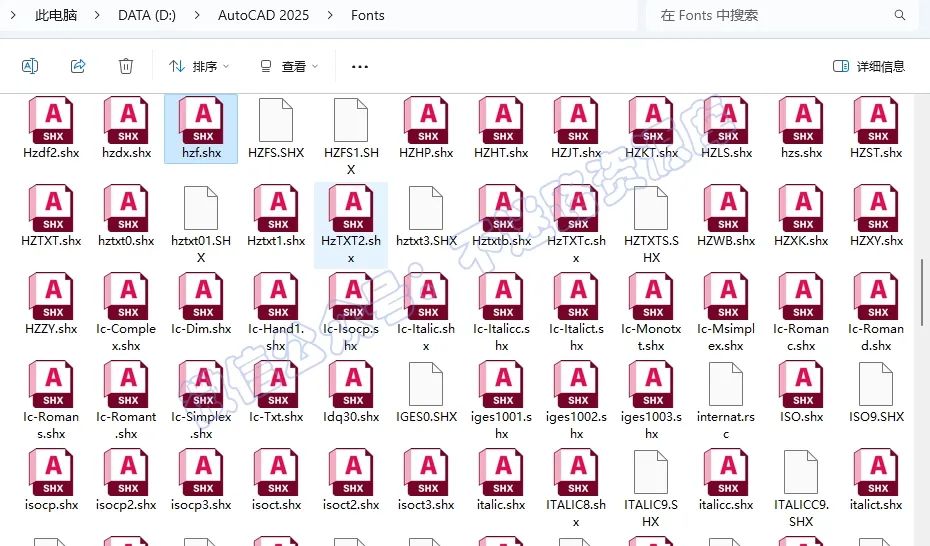Select the Ic-Txt.shx file icon
Viewport: 930px width, 546px height.
click(x=276, y=385)
